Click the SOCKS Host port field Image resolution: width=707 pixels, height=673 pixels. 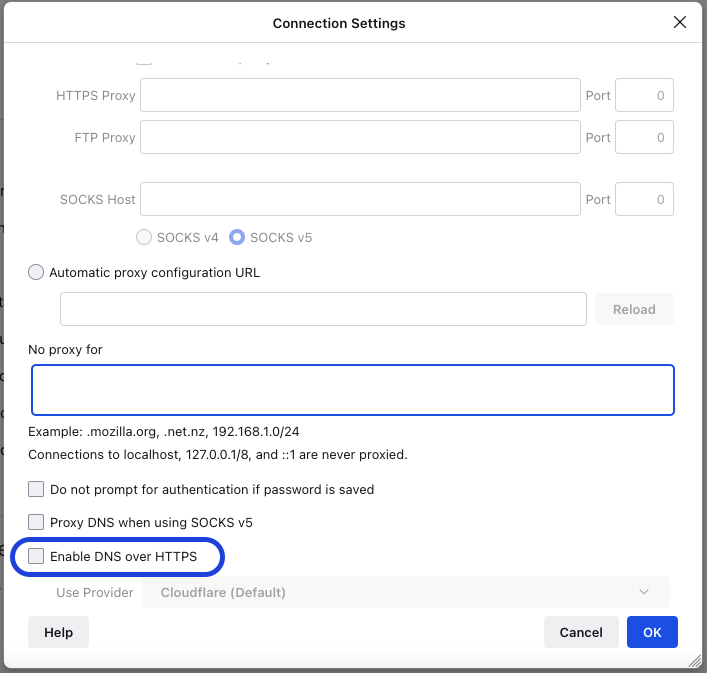click(x=644, y=199)
